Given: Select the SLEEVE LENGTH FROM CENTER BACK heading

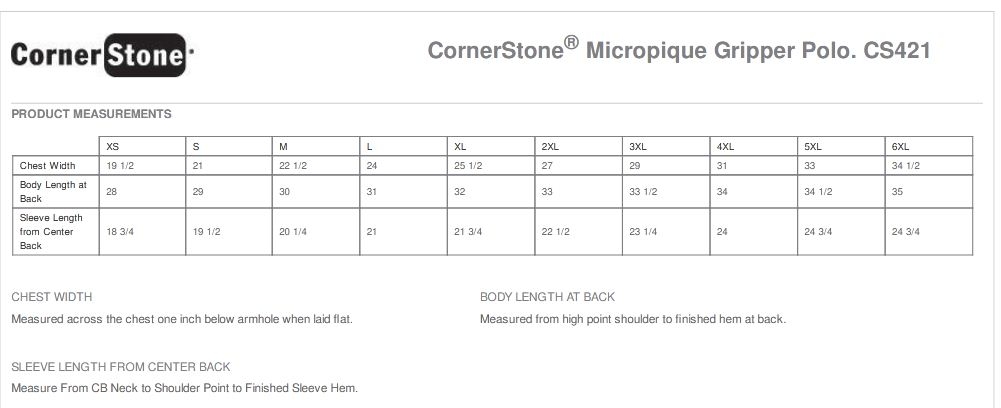Looking at the screenshot, I should (x=121, y=367).
